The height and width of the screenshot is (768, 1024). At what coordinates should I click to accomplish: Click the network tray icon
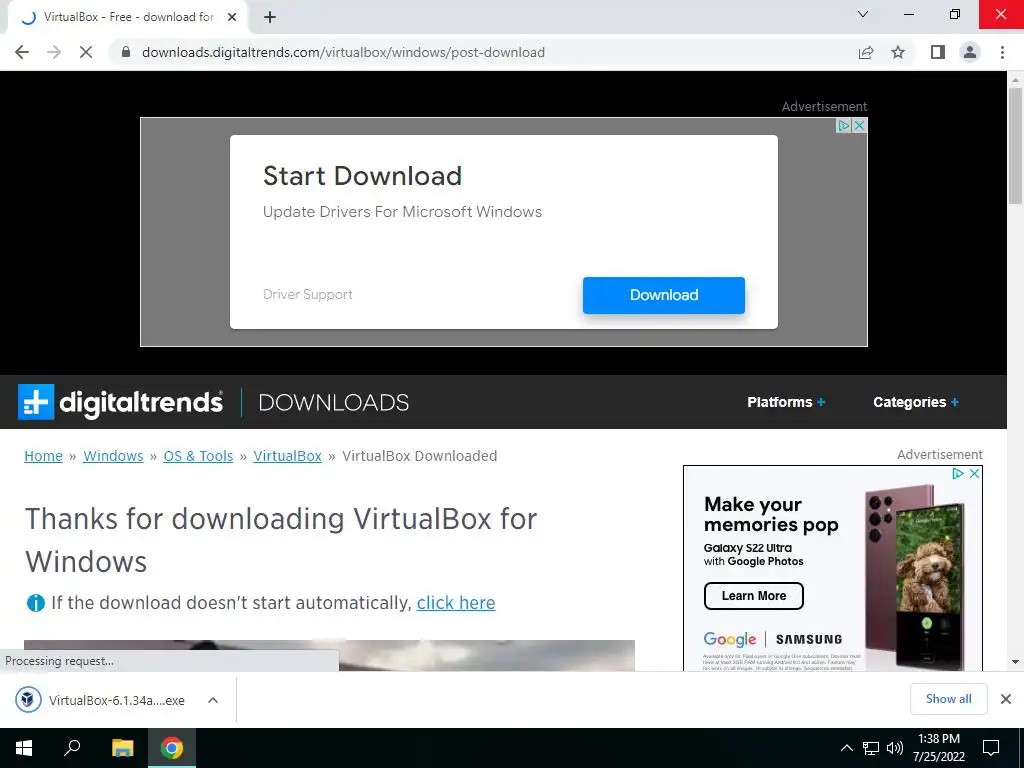click(871, 748)
